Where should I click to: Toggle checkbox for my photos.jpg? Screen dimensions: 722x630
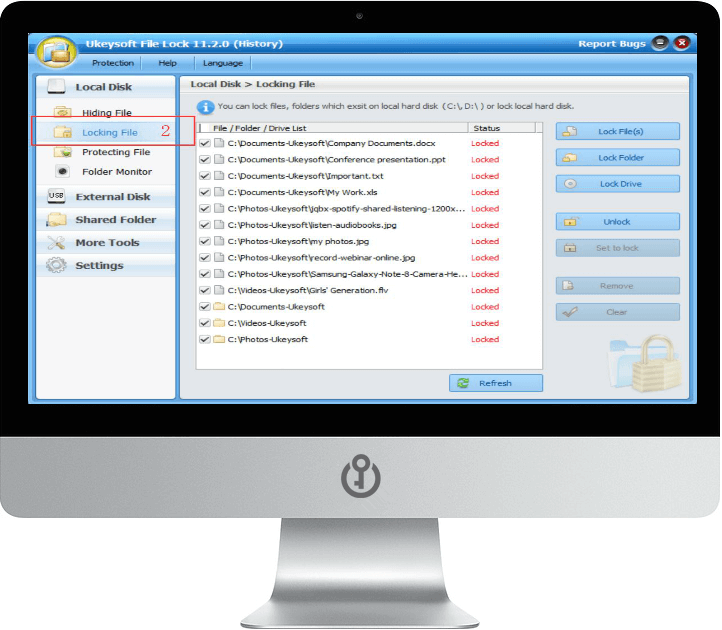click(x=205, y=241)
